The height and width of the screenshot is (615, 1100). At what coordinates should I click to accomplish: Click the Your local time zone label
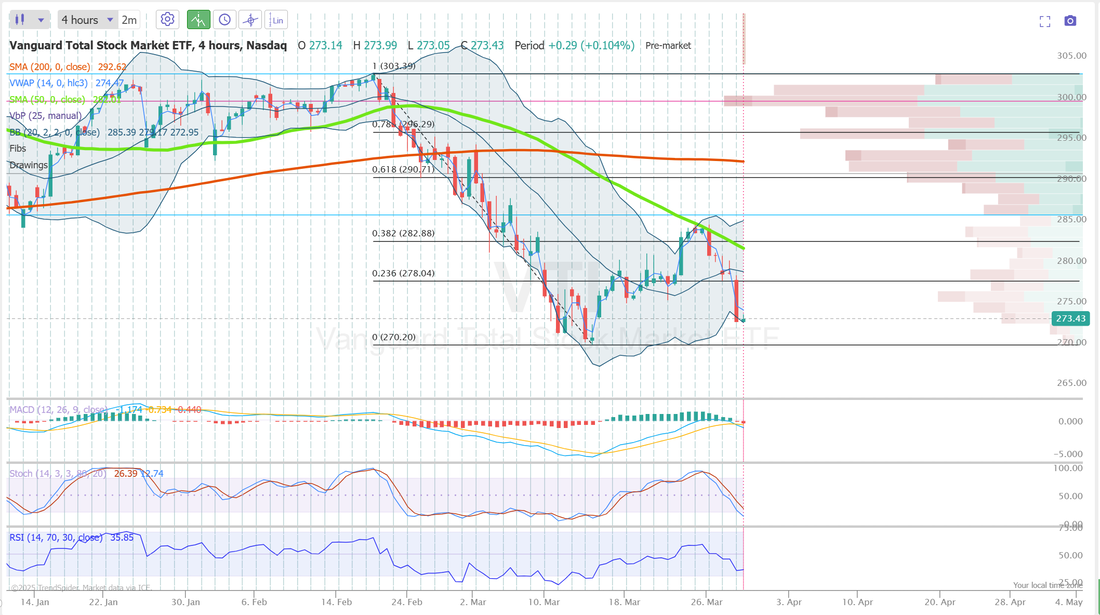(1048, 585)
